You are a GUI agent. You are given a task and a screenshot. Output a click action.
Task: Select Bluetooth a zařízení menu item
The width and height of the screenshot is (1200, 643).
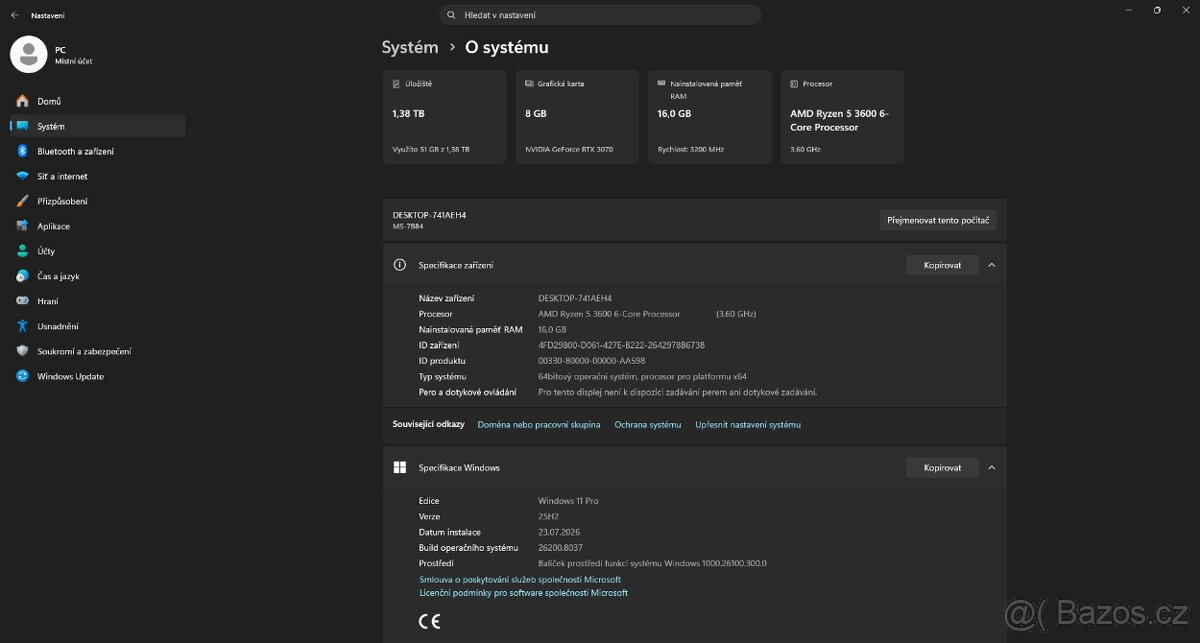tap(97, 151)
